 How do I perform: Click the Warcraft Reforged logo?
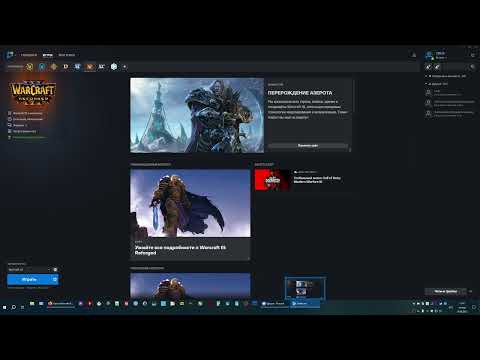pos(33,92)
